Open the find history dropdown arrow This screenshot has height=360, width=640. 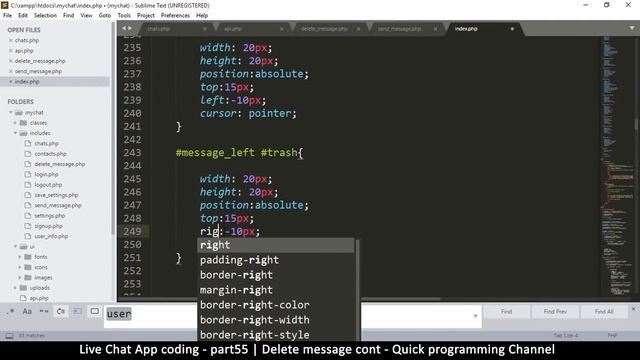click(475, 316)
